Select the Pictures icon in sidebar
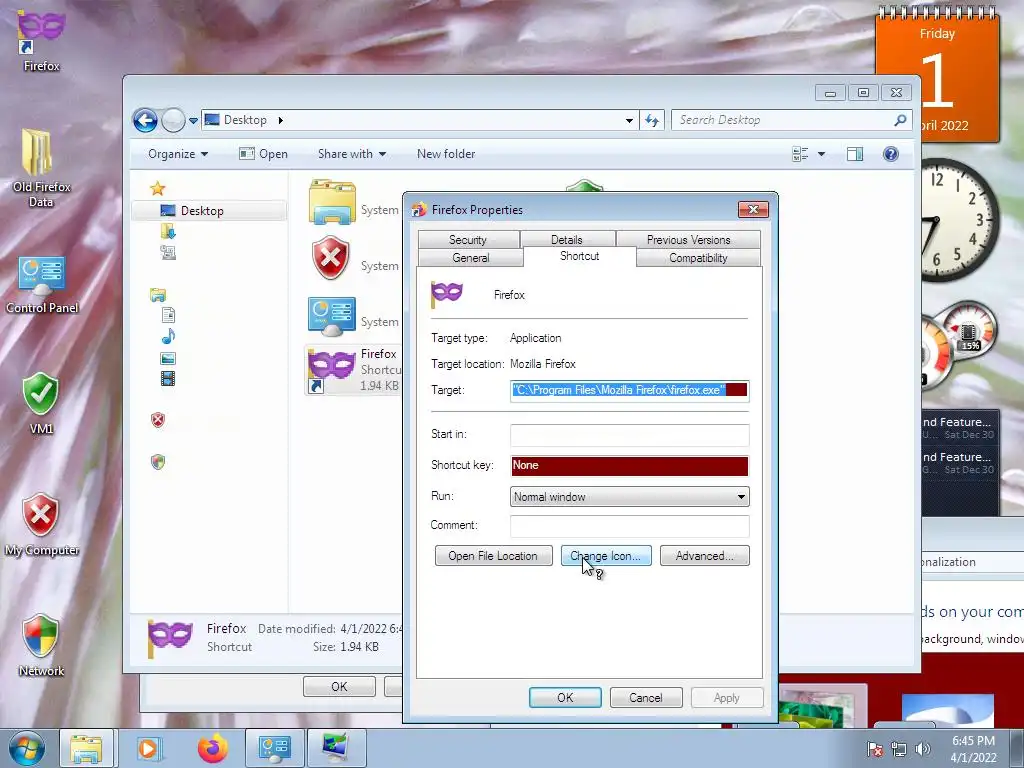This screenshot has width=1024, height=768. pos(168,358)
